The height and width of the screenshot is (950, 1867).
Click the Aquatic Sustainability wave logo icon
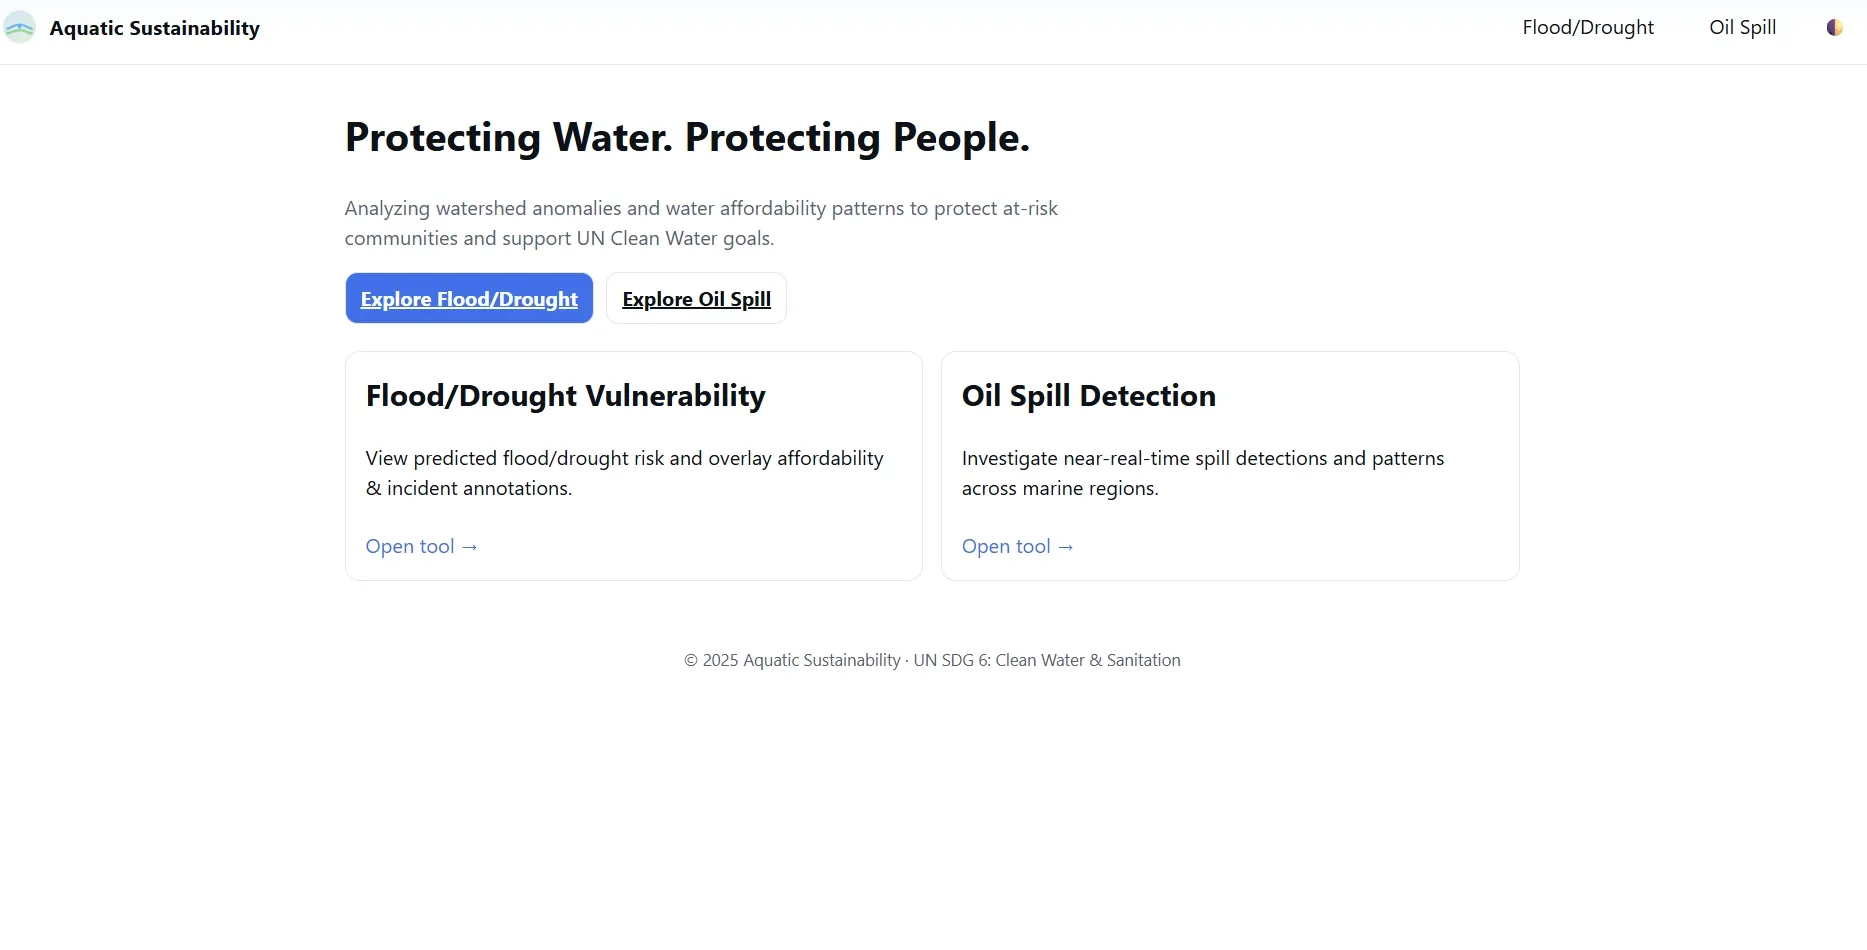pos(20,27)
